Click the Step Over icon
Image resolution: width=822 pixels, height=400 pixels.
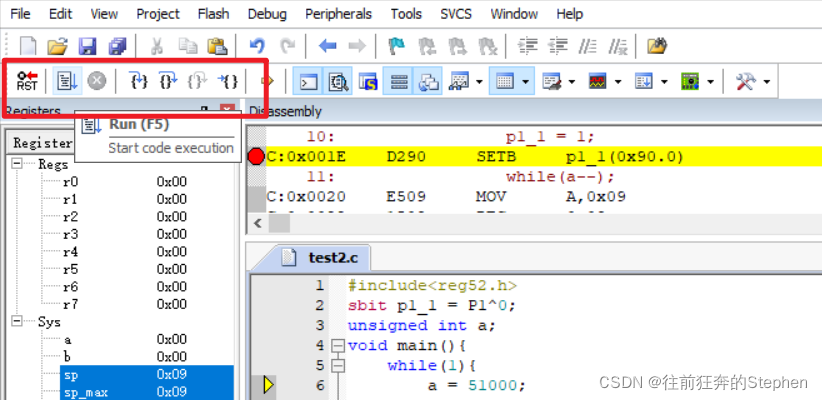(168, 81)
